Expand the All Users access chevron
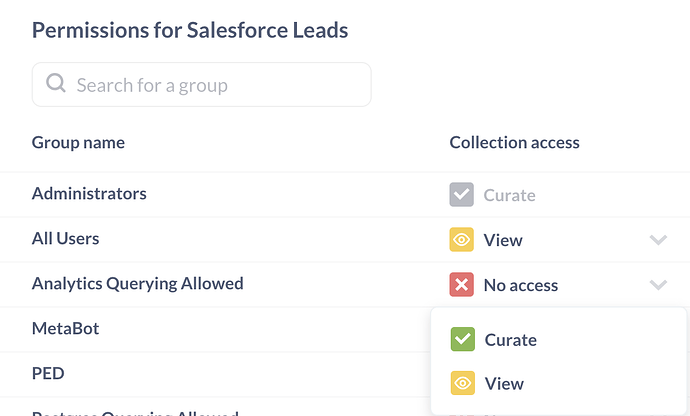The height and width of the screenshot is (416, 690). [x=658, y=240]
